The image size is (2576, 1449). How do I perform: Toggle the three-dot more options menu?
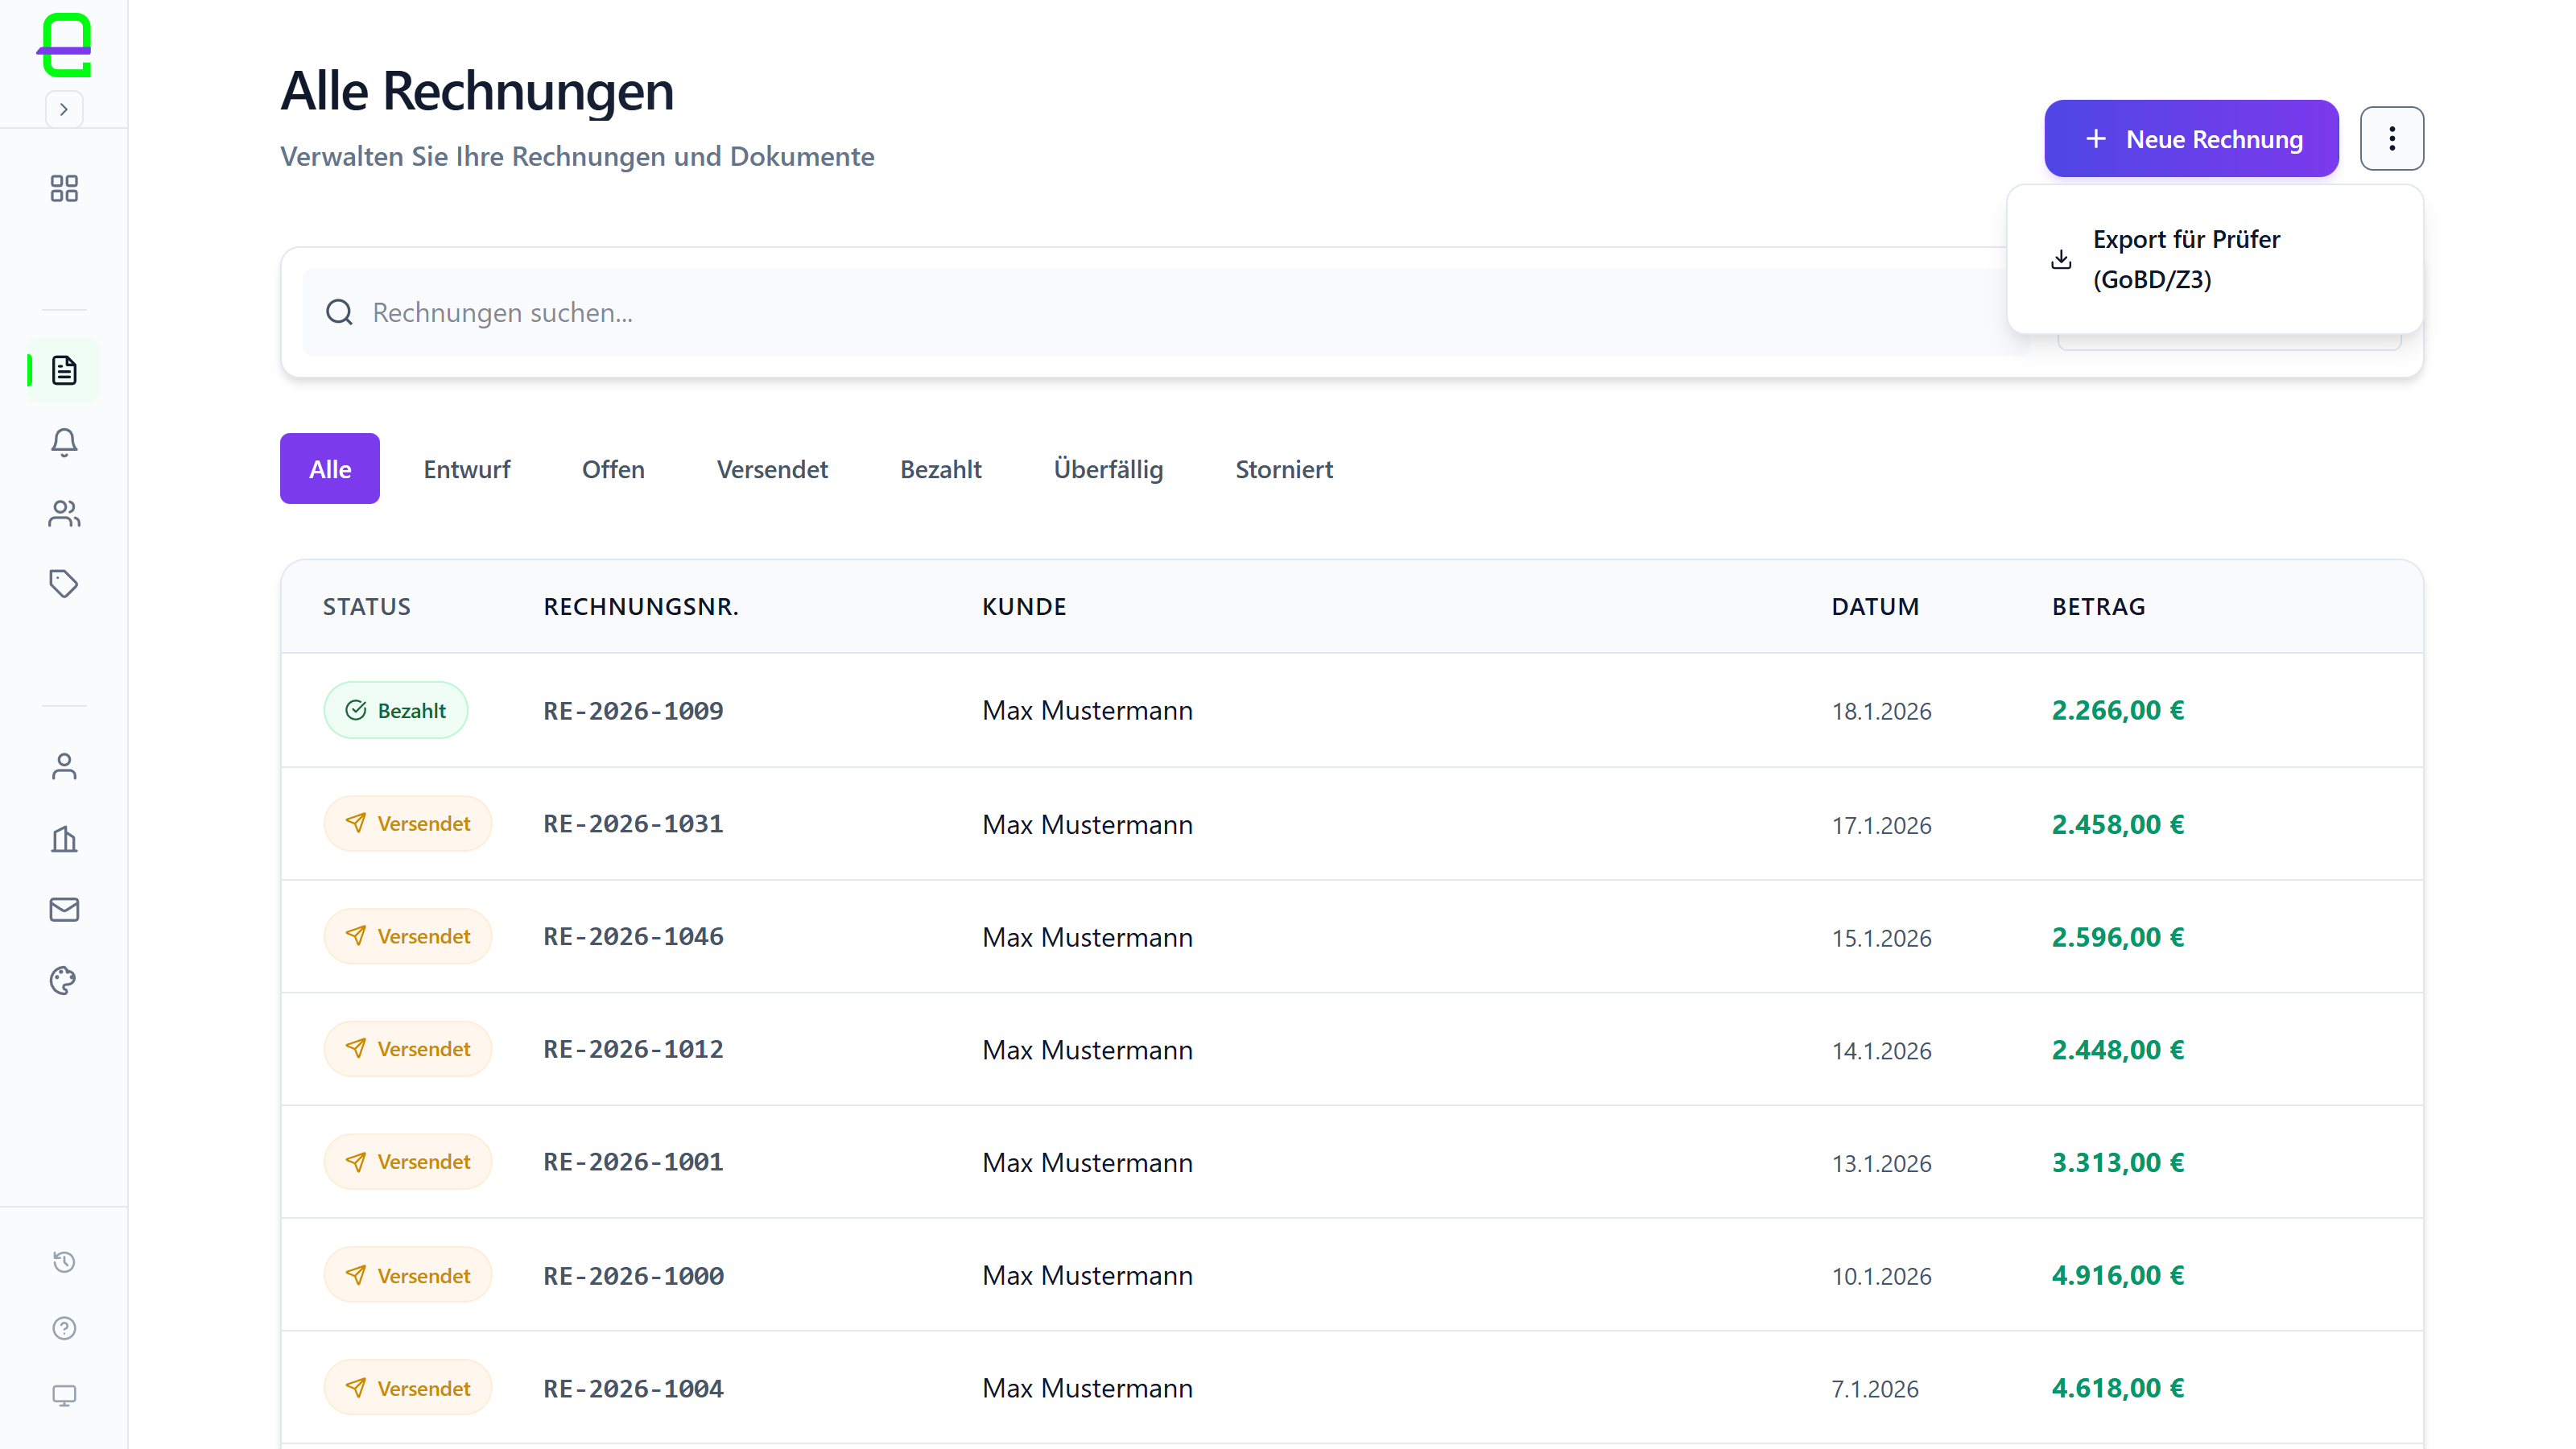click(2391, 139)
